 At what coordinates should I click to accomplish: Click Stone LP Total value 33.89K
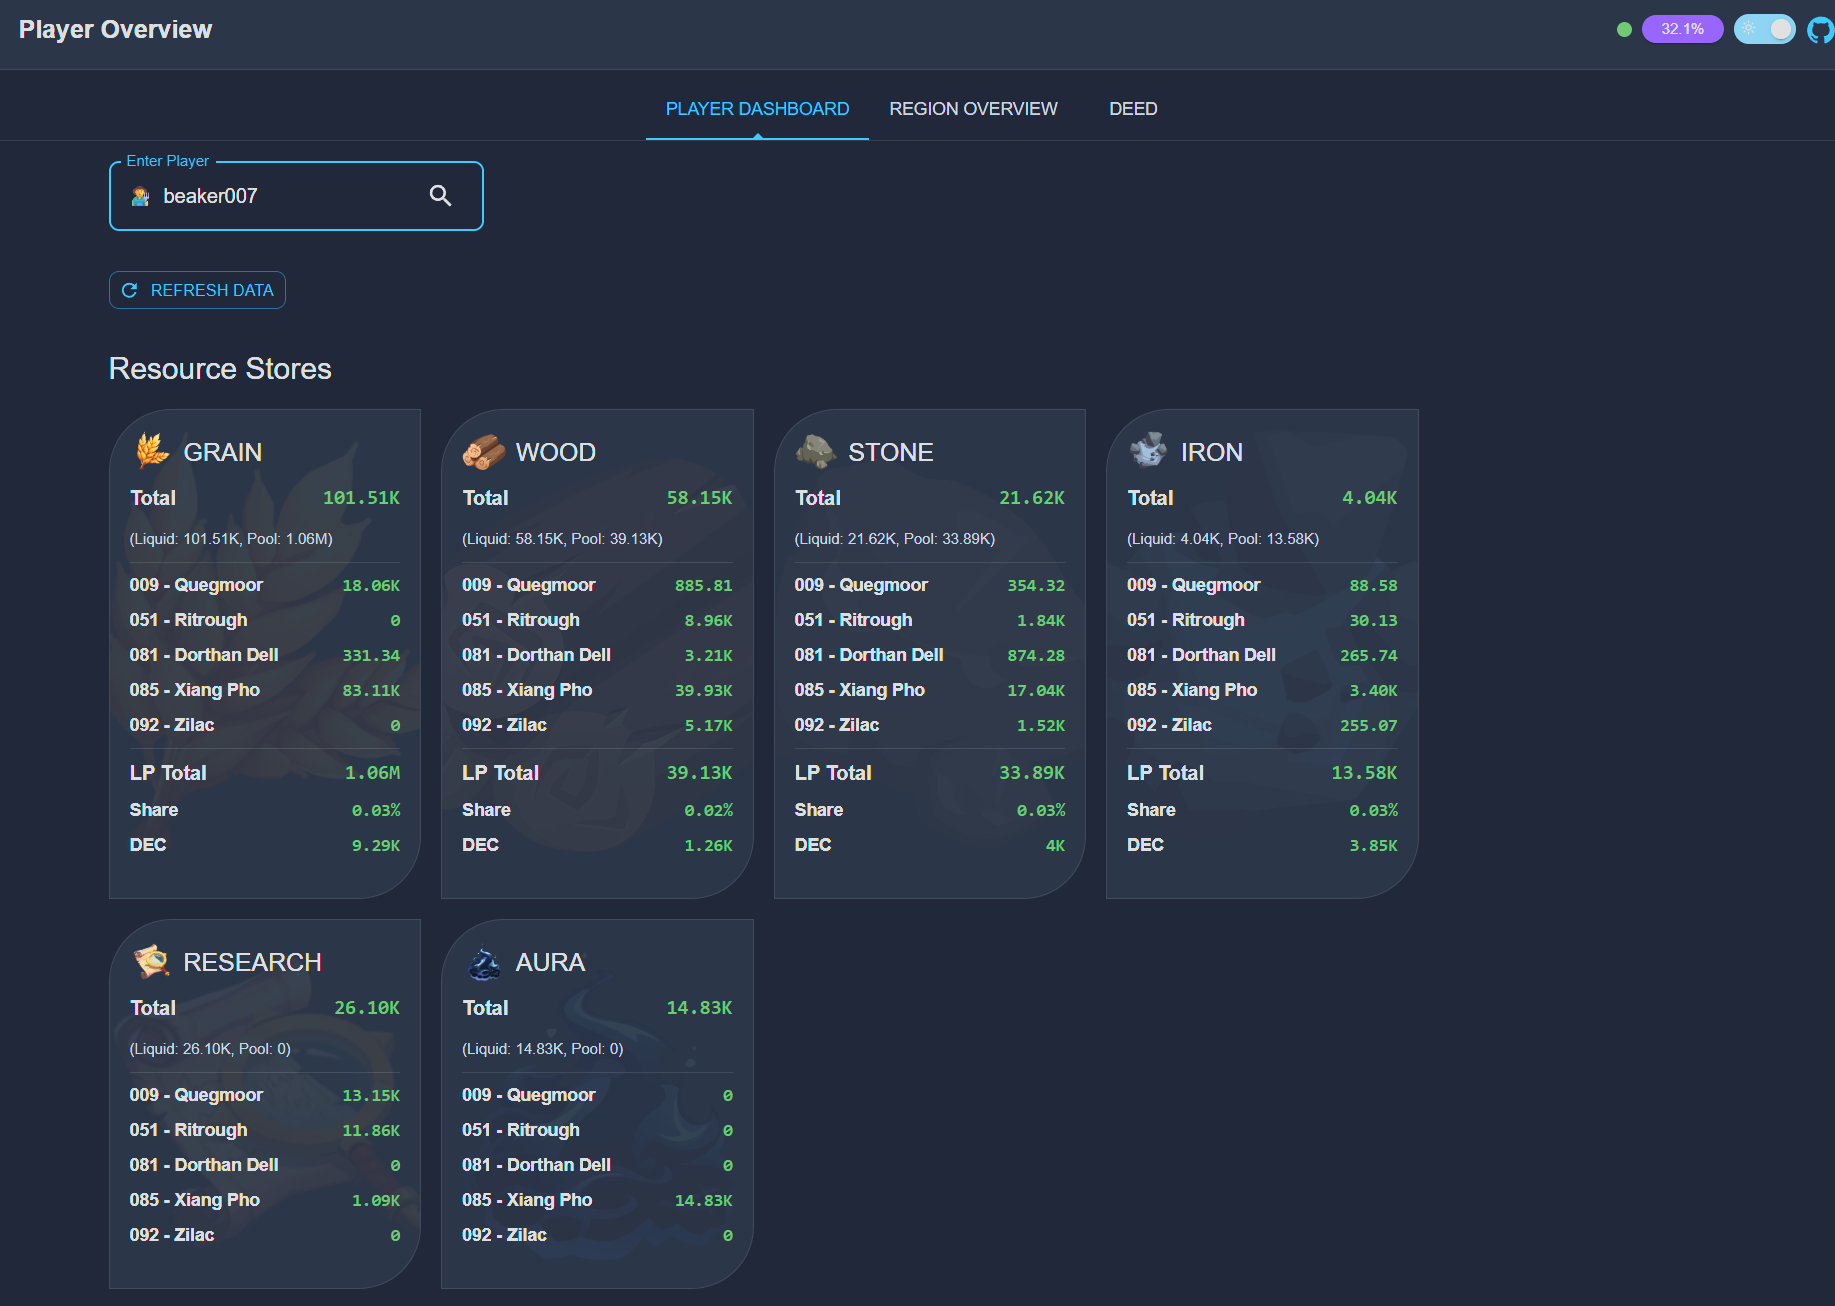[1032, 773]
